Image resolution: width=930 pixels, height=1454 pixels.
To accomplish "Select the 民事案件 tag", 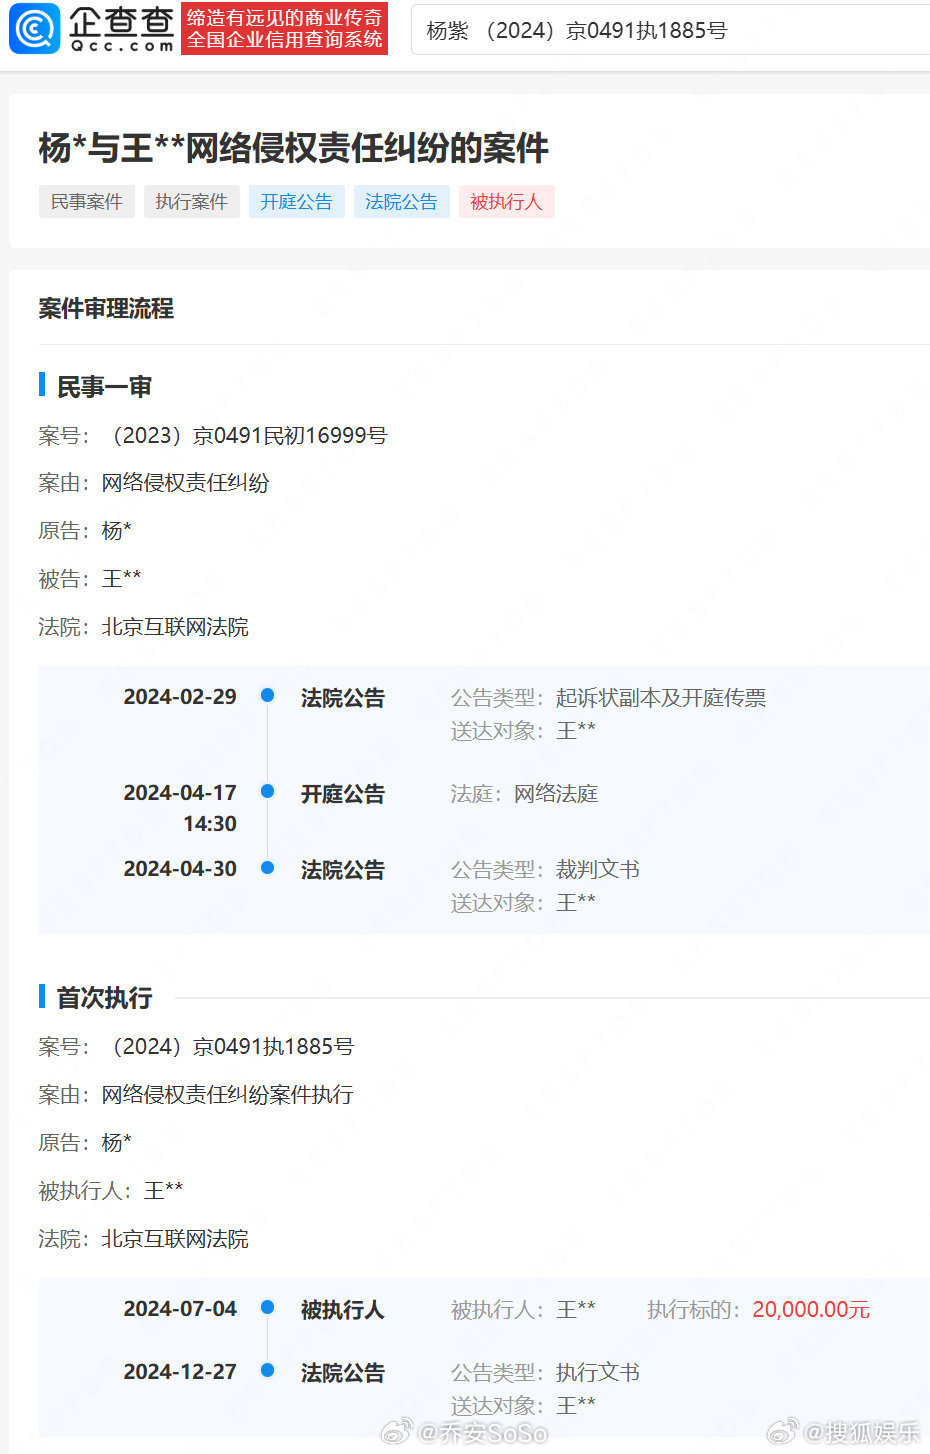I will pyautogui.click(x=86, y=201).
